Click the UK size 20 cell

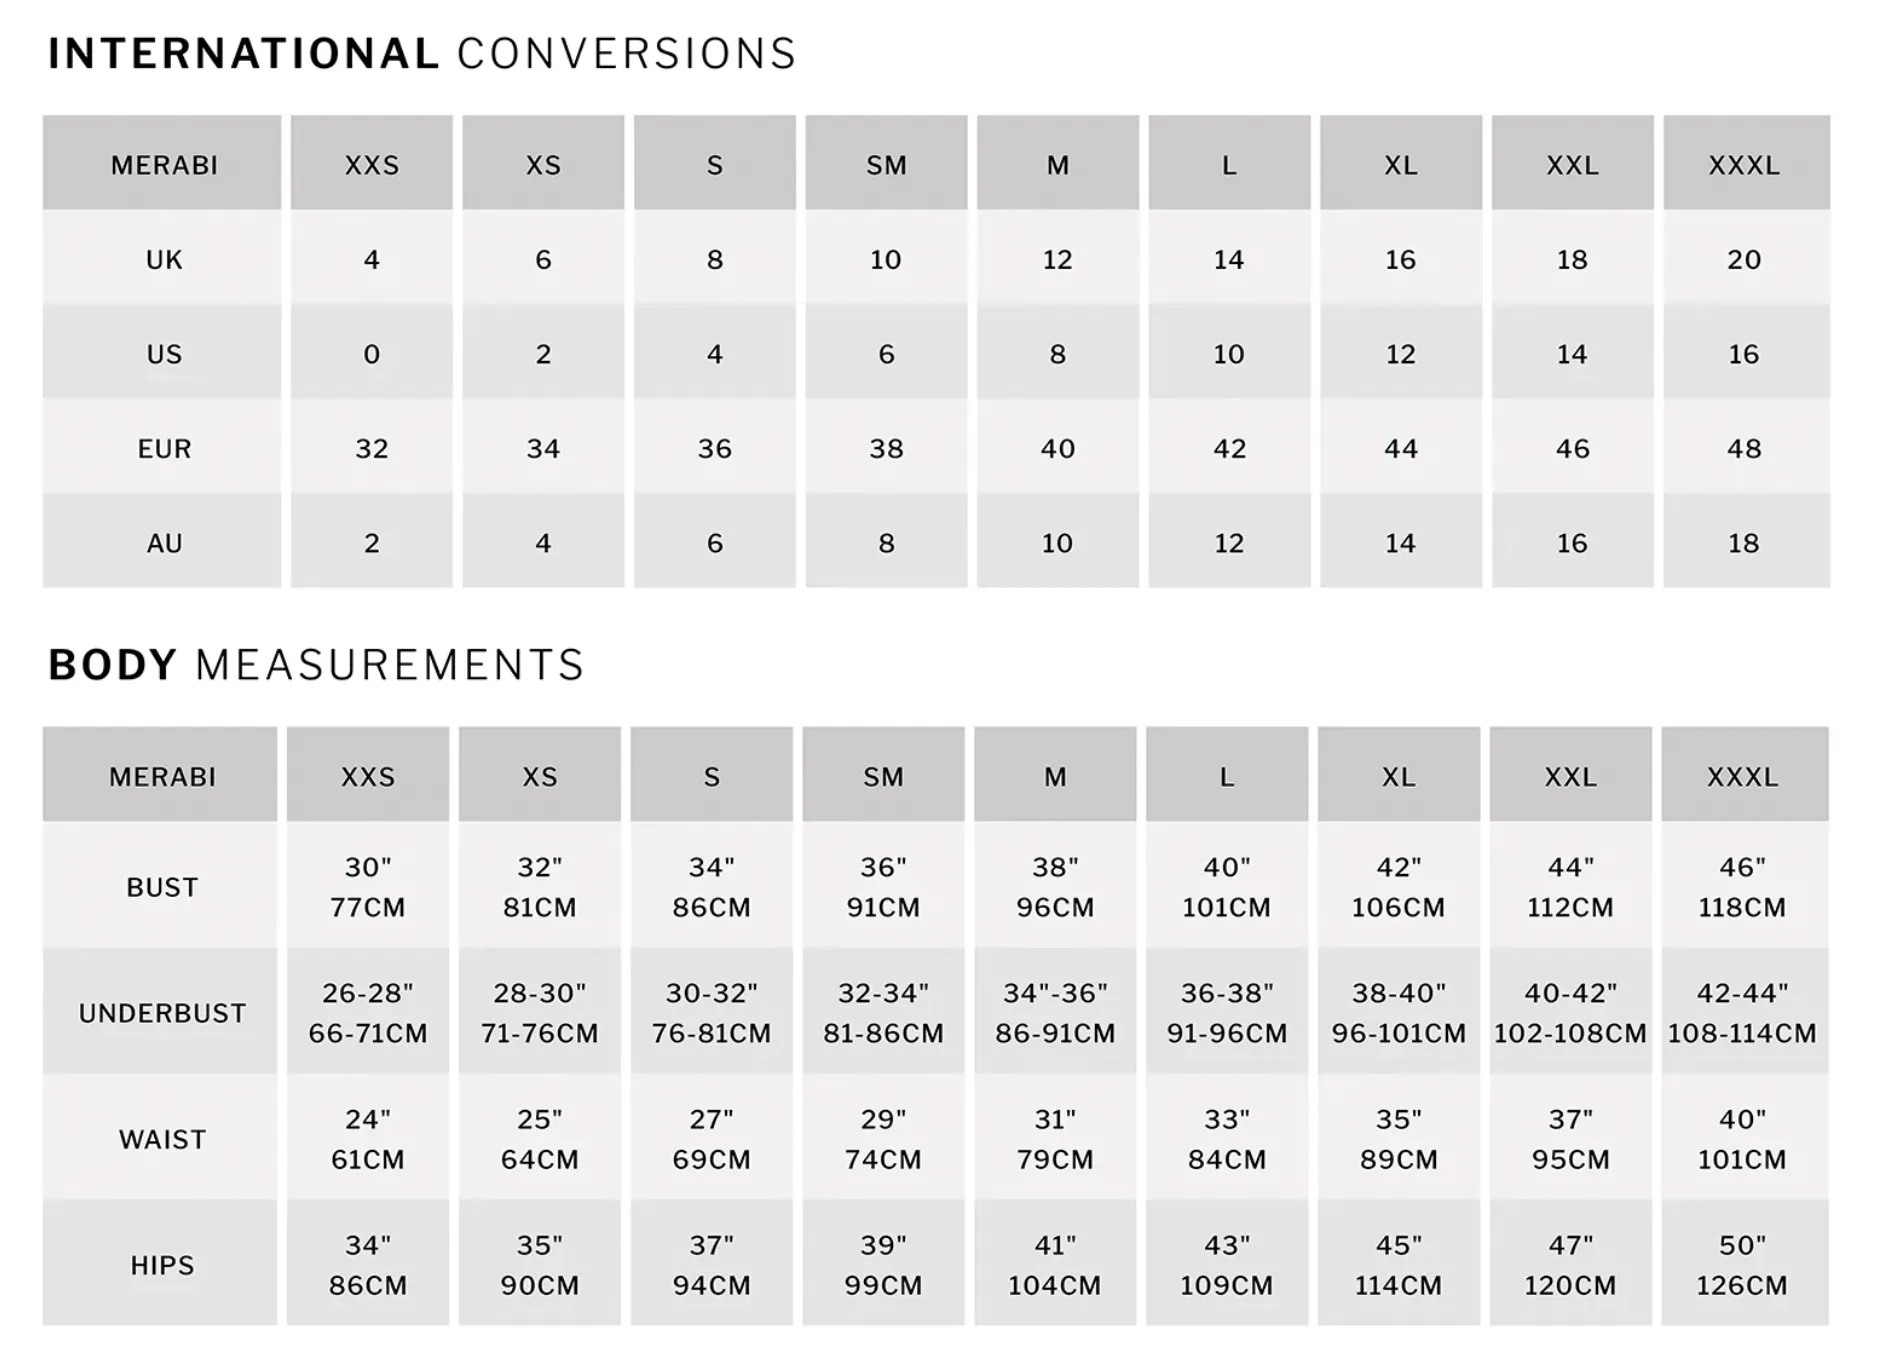tap(1744, 260)
